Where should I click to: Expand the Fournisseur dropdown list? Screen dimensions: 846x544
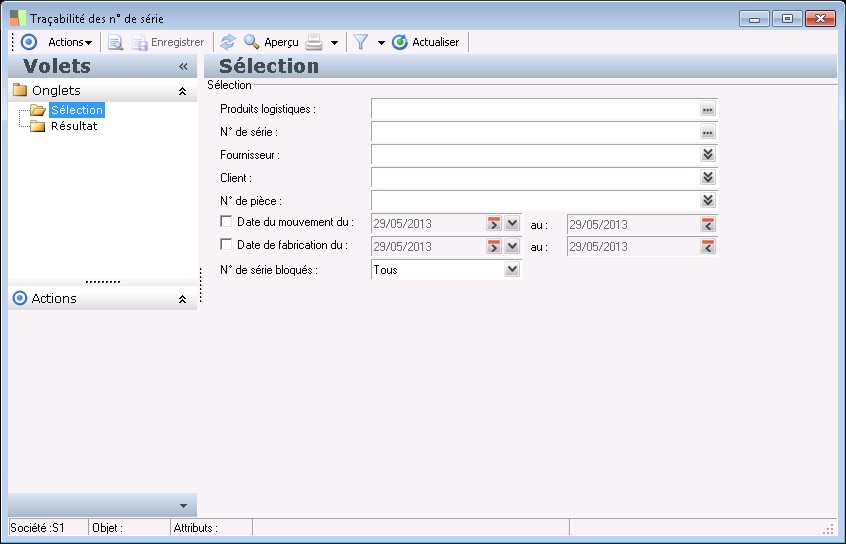point(708,155)
